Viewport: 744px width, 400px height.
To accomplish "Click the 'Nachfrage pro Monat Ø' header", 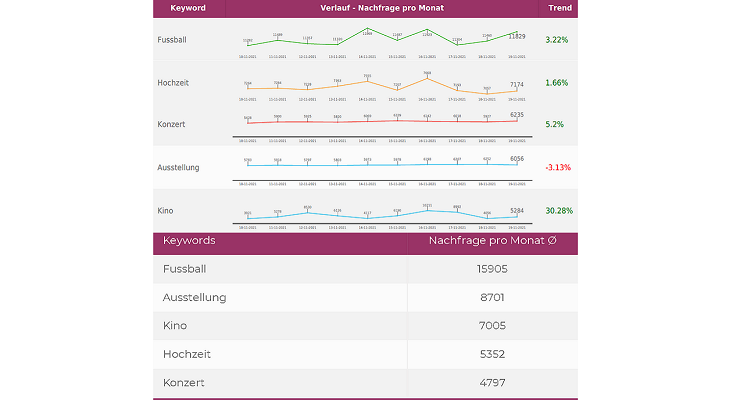I will 493,241.
